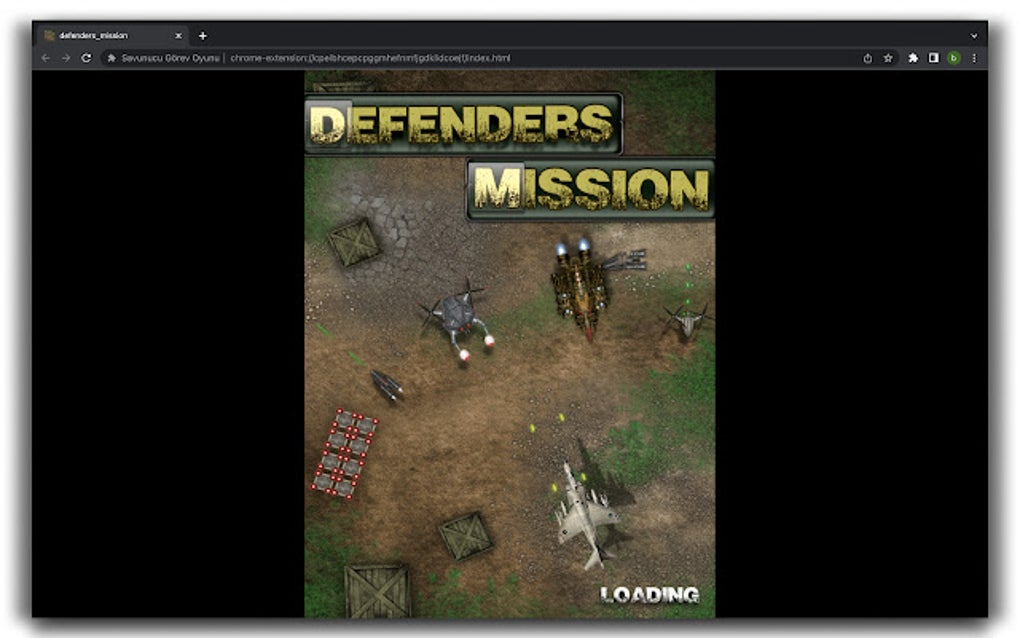This screenshot has width=1020, height=638.
Task: Open the three-dot browser menu
Action: pyautogui.click(x=975, y=58)
